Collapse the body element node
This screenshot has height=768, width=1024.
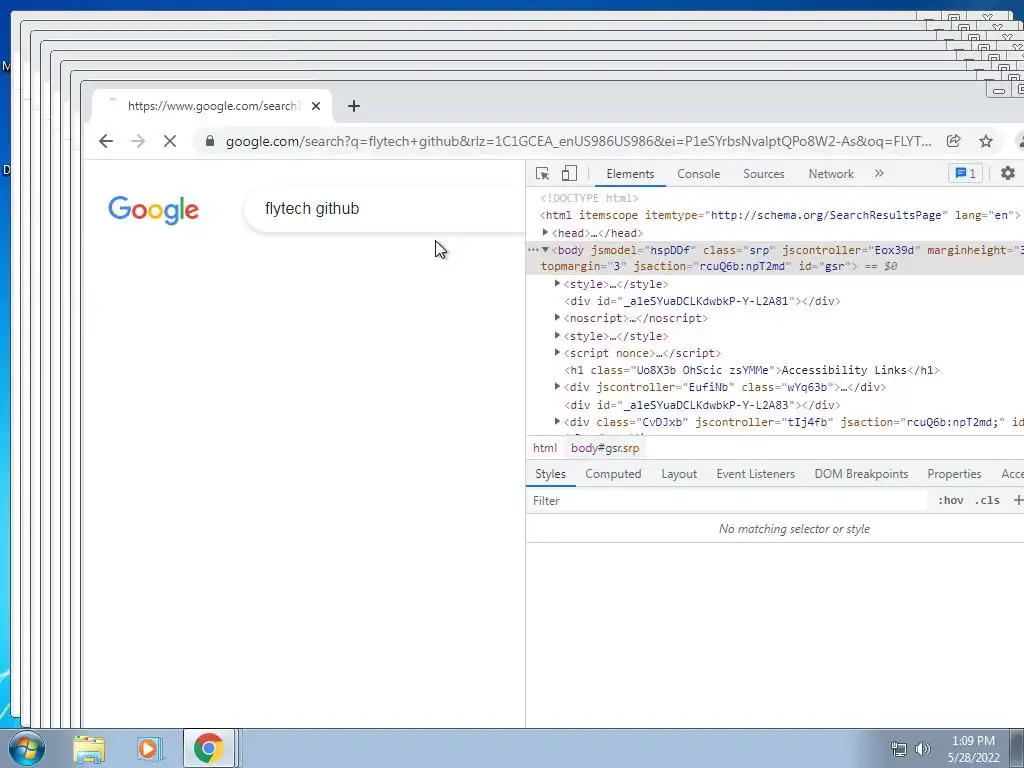pos(545,250)
